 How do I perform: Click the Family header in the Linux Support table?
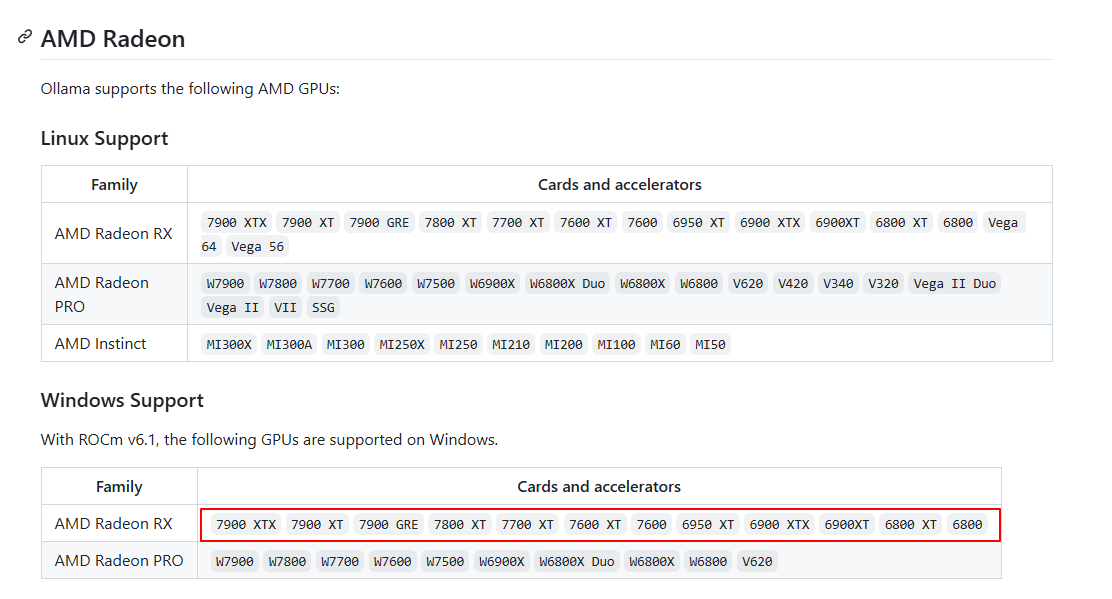(114, 185)
